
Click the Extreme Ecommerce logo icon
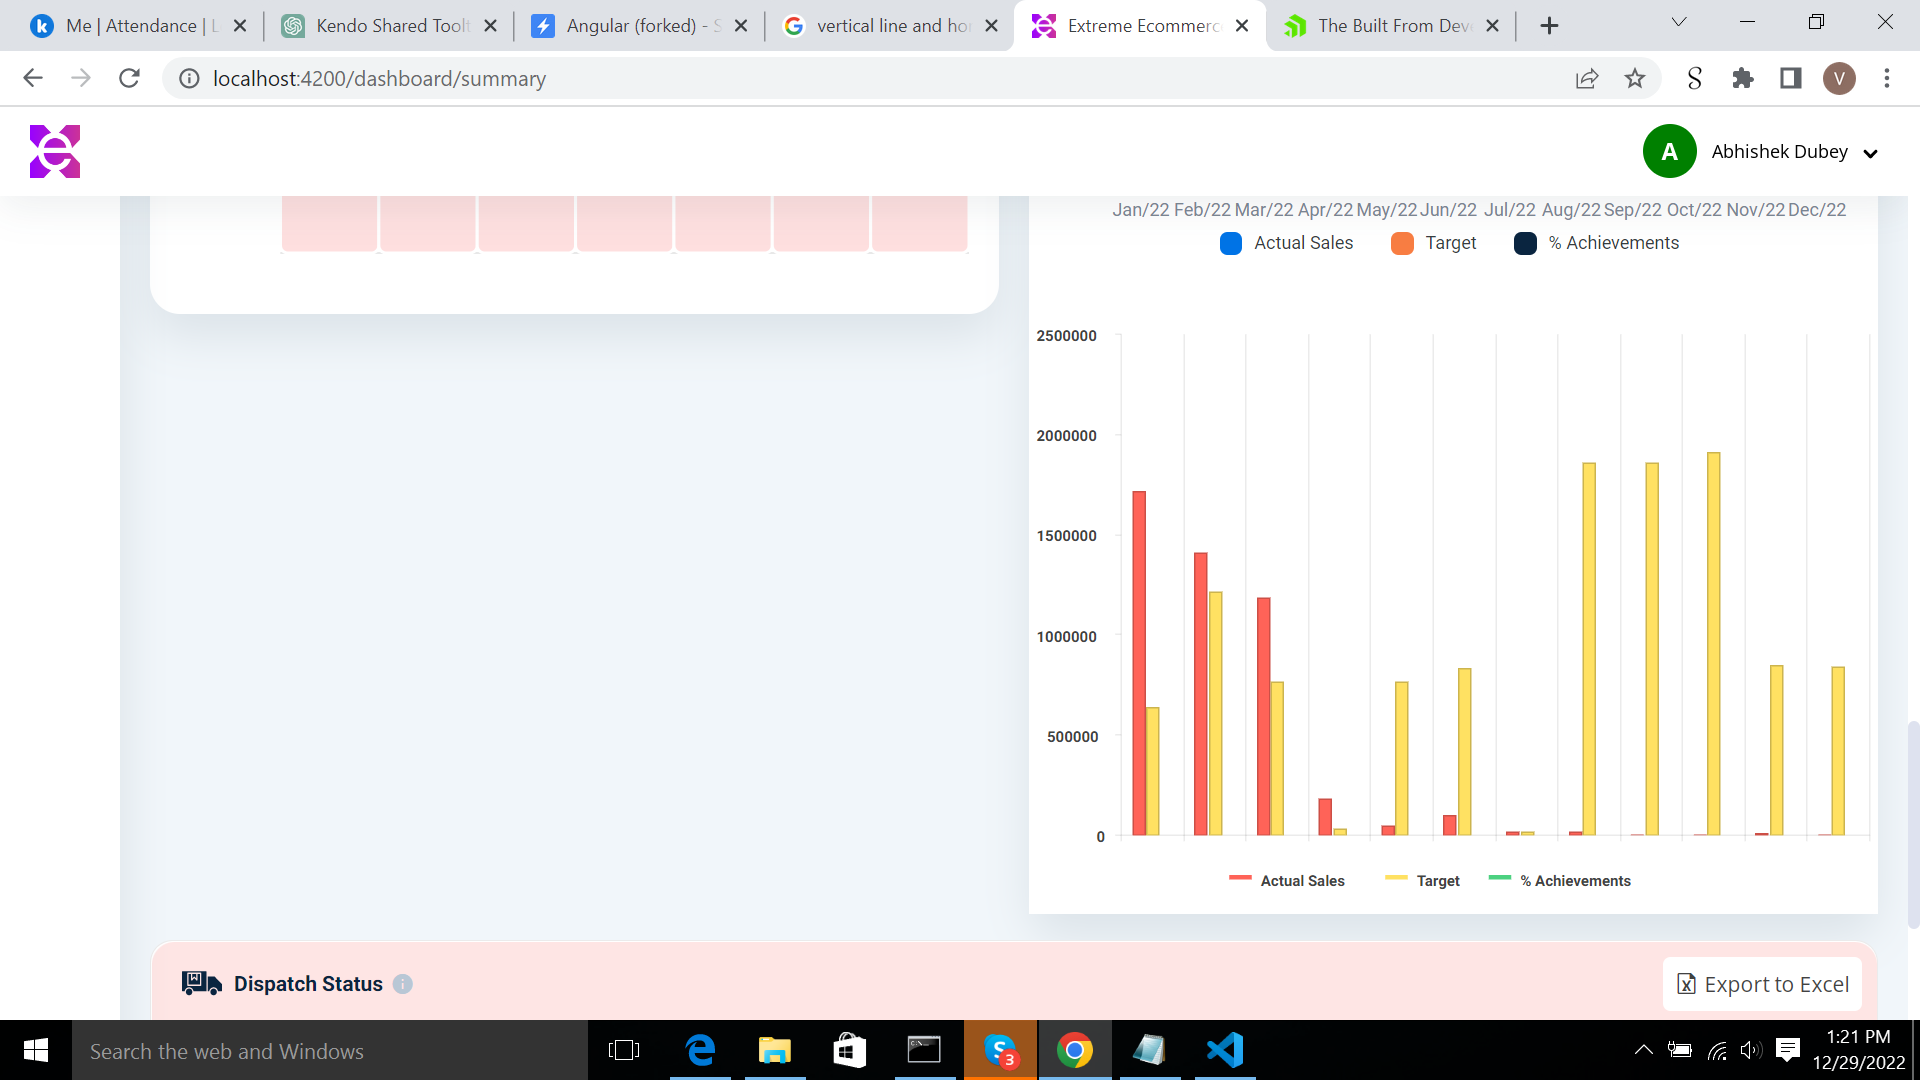(55, 152)
